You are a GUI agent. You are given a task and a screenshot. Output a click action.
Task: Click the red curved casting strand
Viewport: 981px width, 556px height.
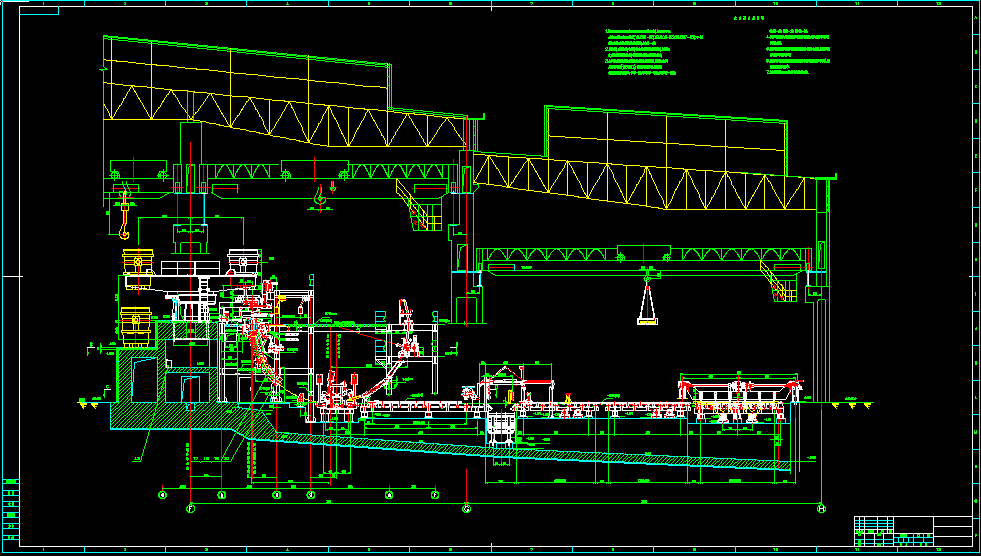tap(262, 358)
